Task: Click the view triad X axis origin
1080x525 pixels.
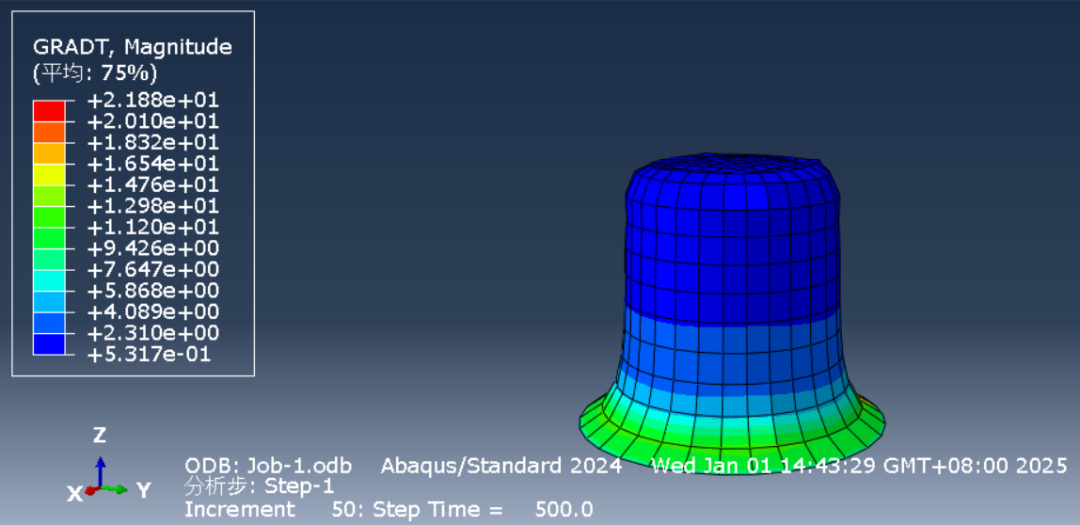Action: (90, 491)
